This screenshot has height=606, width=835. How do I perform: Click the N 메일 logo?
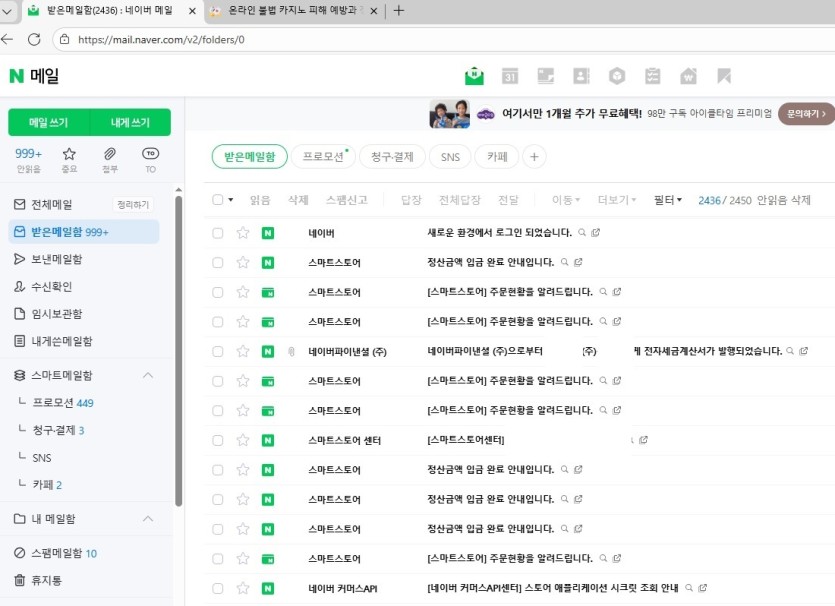pyautogui.click(x=34, y=76)
